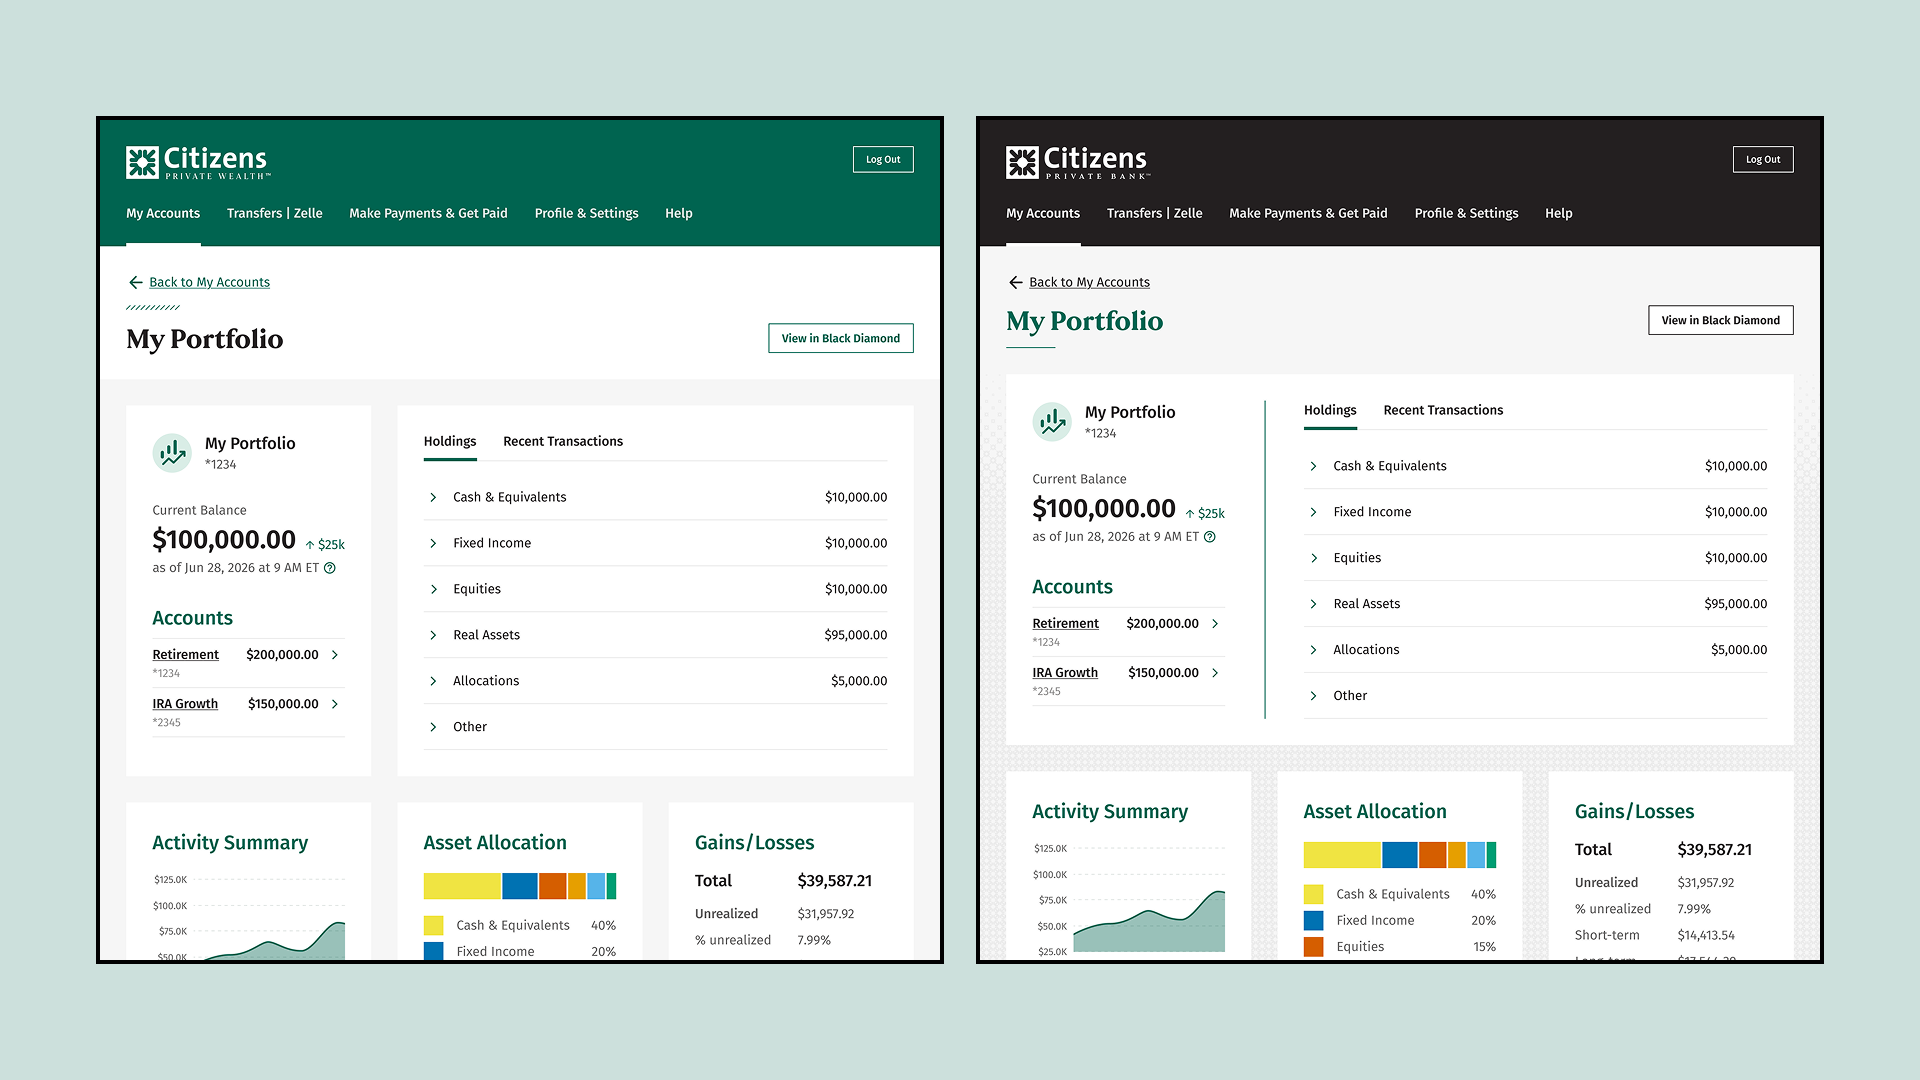Click help icon beside timestamp in green-header layout
Image resolution: width=1920 pixels, height=1080 pixels.
click(x=330, y=568)
